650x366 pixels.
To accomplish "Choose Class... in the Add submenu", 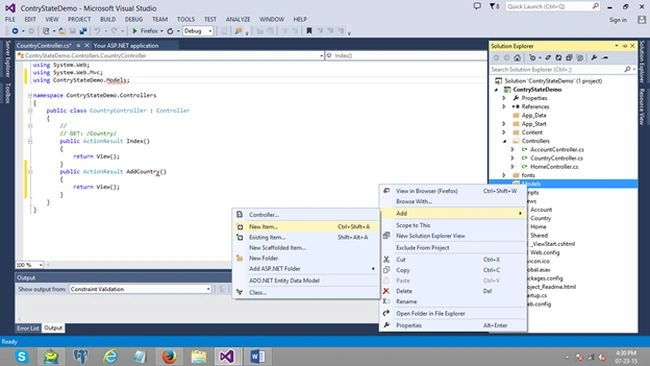I will tap(306, 293).
